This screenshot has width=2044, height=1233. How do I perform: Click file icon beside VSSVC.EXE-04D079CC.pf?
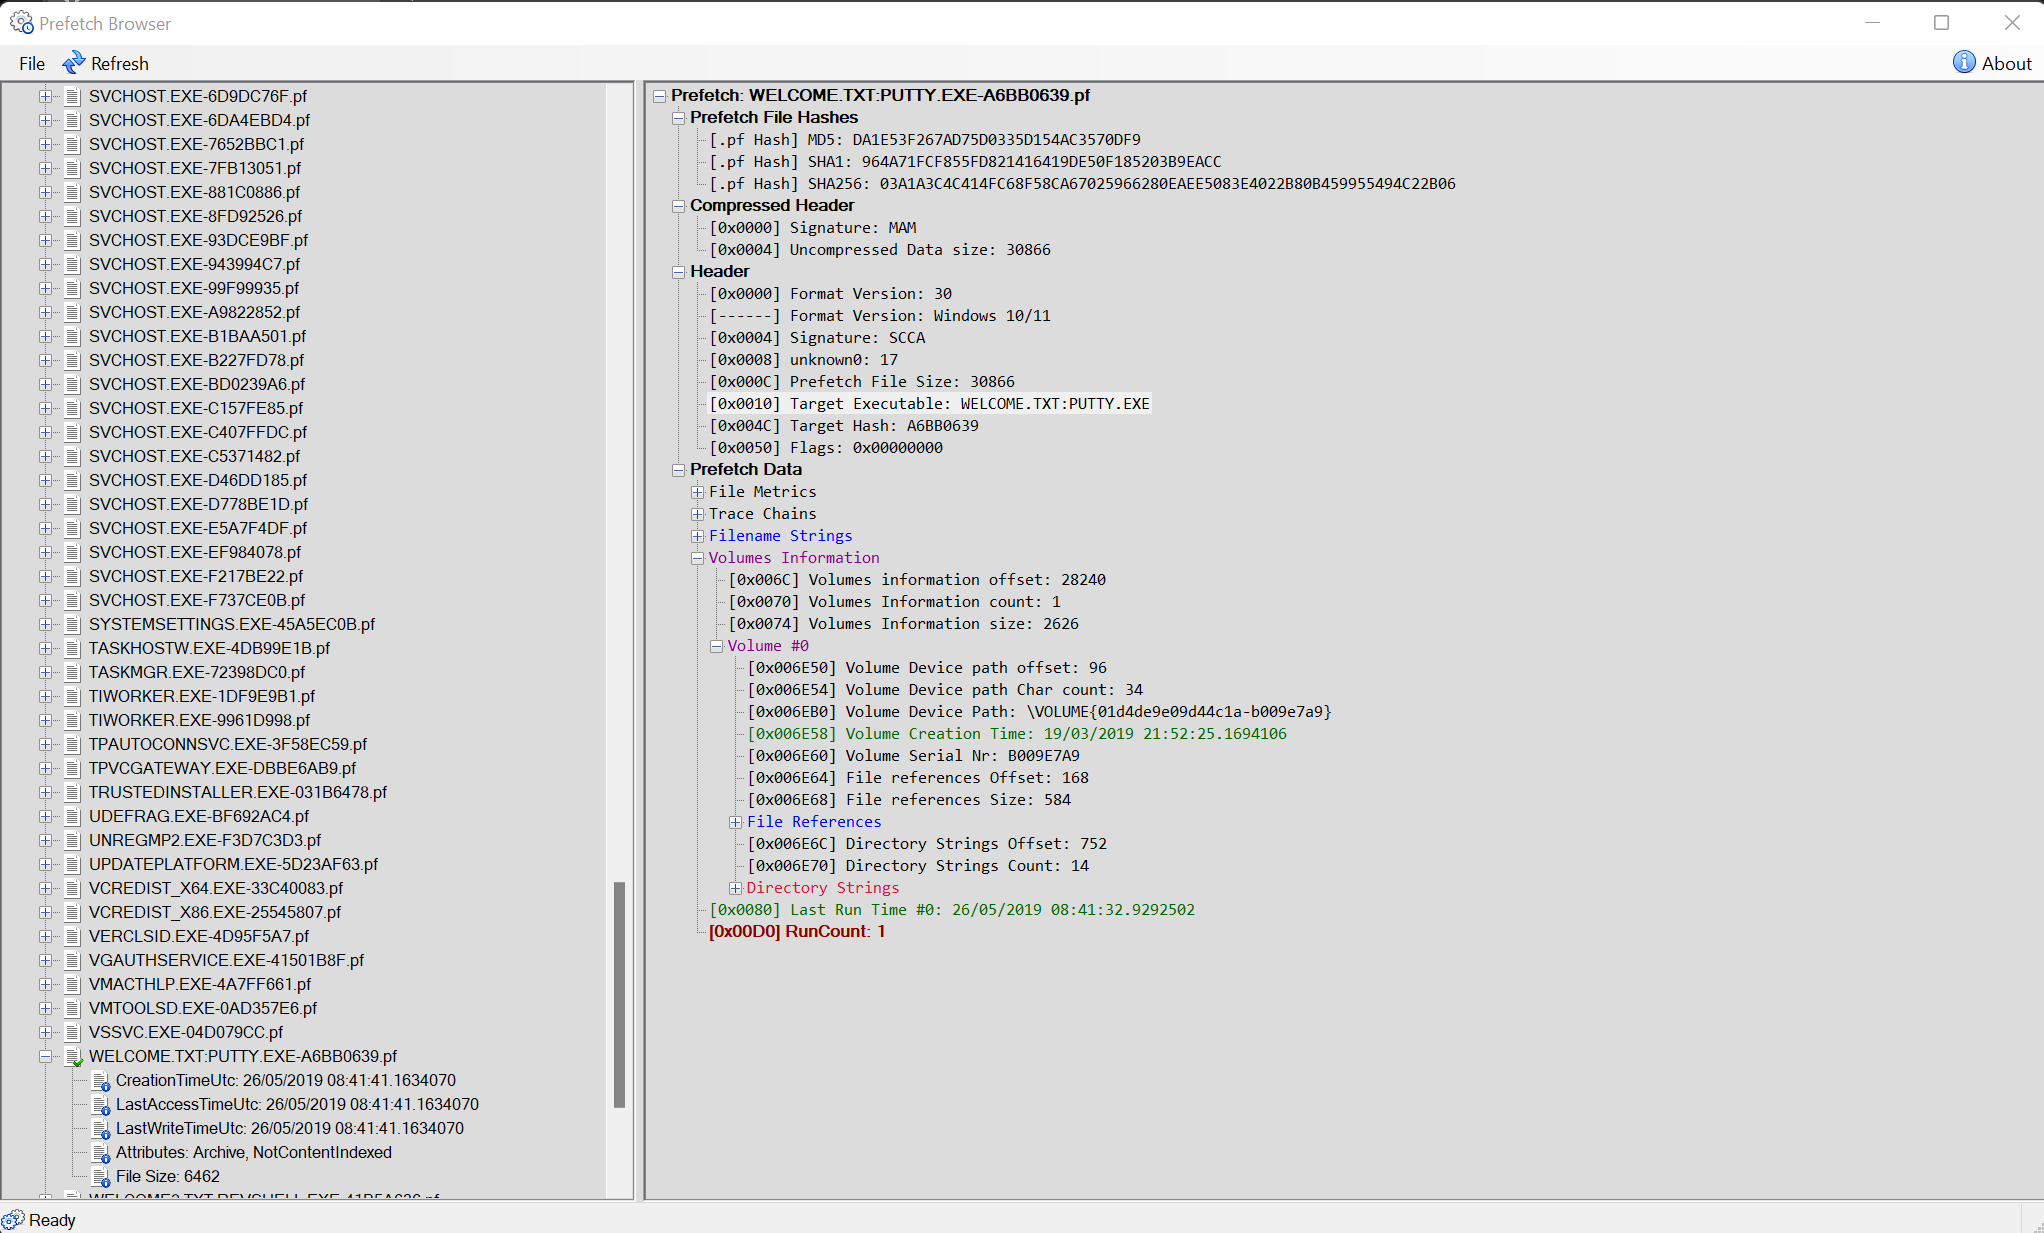[72, 1032]
